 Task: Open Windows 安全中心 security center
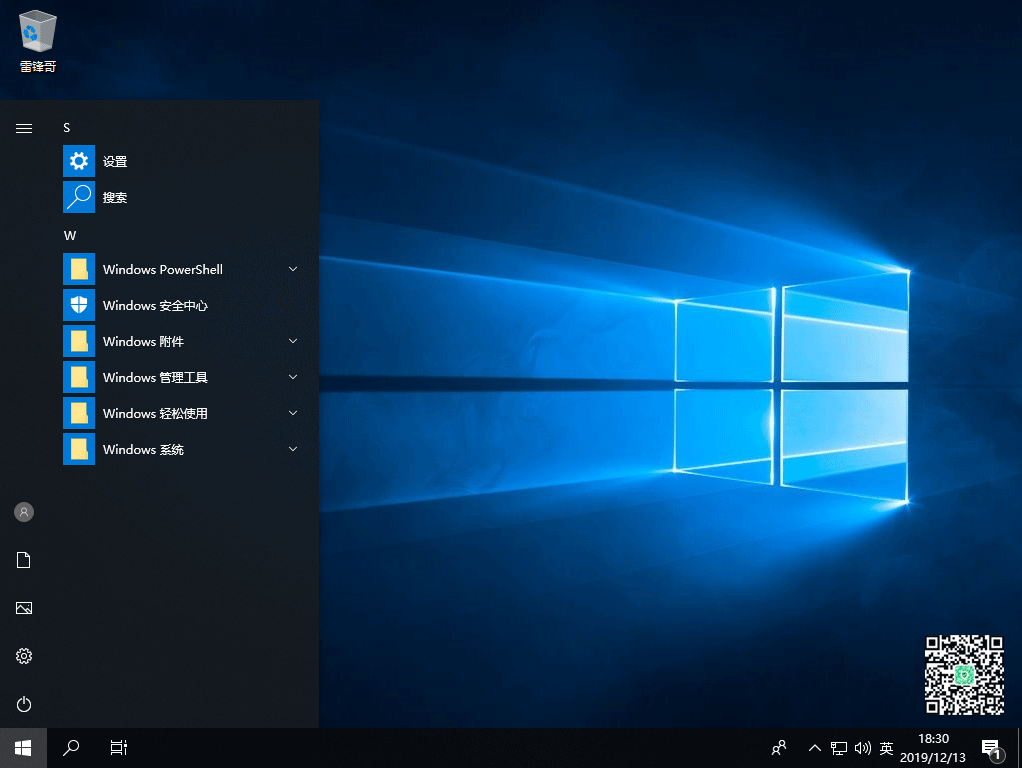pos(155,305)
